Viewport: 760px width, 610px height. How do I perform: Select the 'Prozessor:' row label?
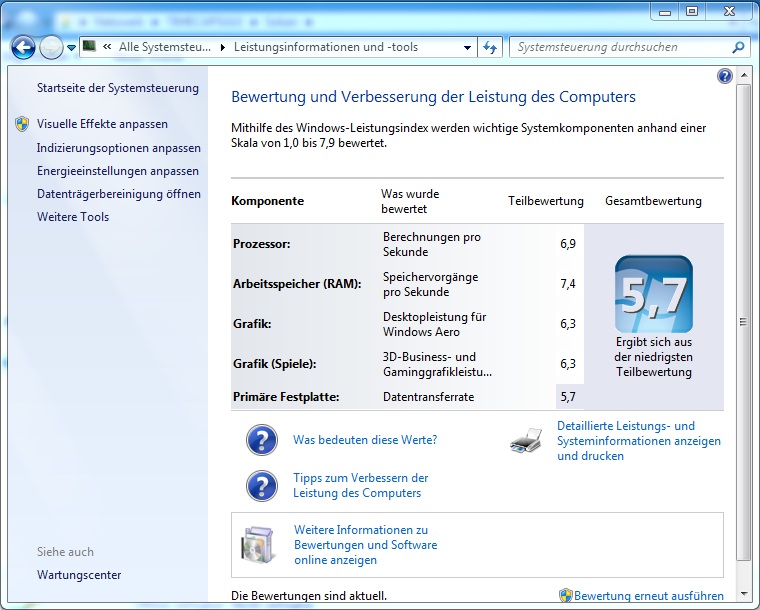coord(262,244)
